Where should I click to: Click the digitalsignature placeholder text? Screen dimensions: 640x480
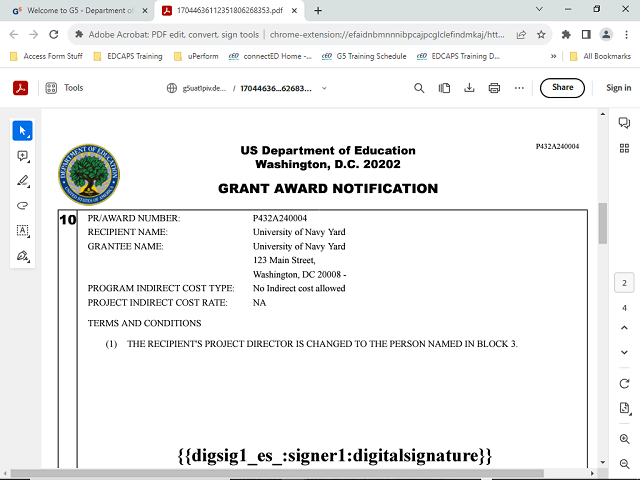(335, 456)
